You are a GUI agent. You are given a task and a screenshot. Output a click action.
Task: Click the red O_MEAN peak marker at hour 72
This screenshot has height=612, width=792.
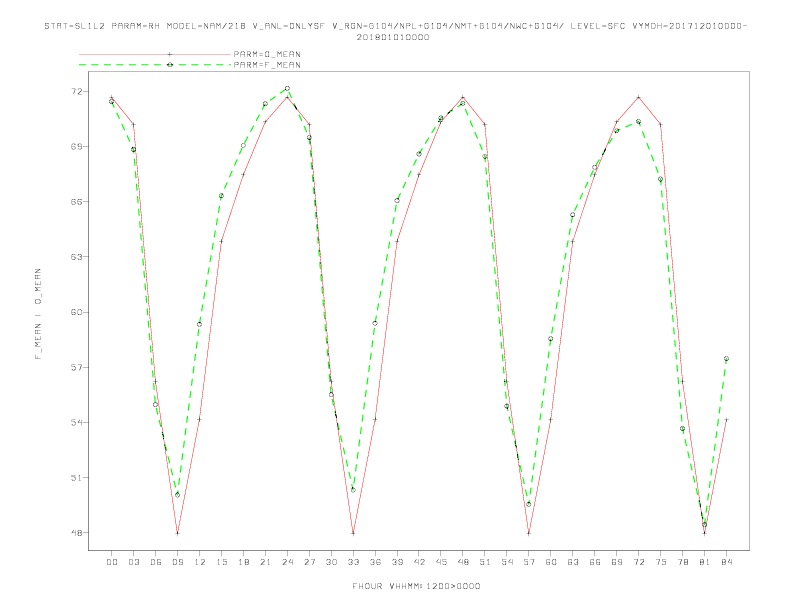pos(638,97)
